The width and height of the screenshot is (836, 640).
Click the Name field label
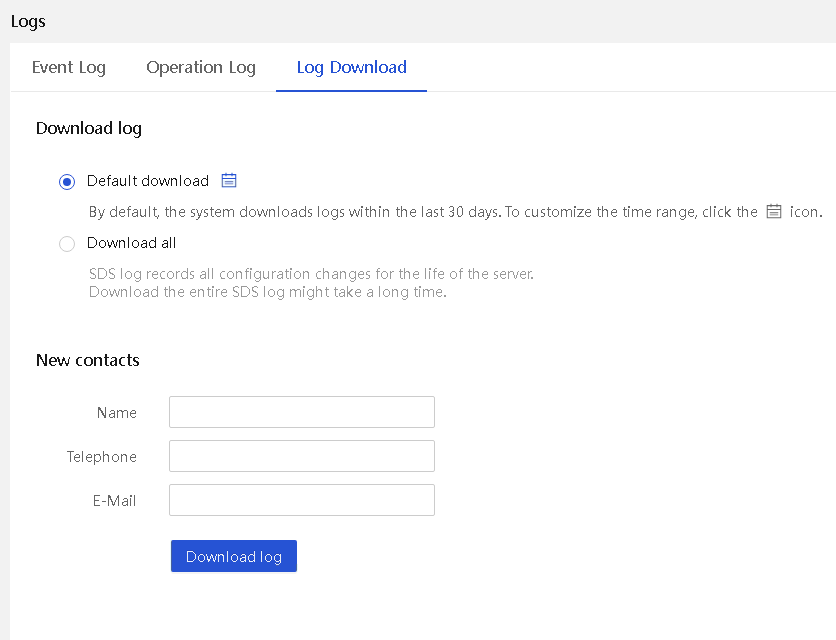[117, 413]
